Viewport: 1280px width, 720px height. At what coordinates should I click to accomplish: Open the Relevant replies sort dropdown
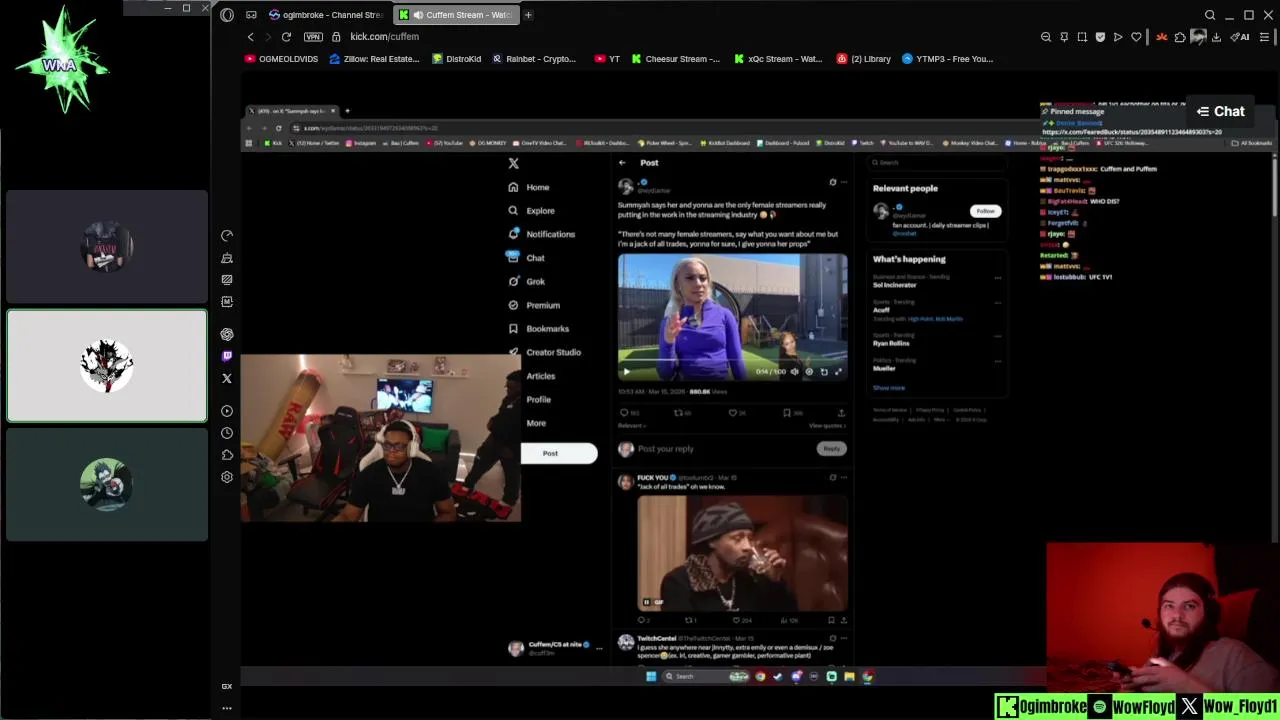click(x=631, y=425)
